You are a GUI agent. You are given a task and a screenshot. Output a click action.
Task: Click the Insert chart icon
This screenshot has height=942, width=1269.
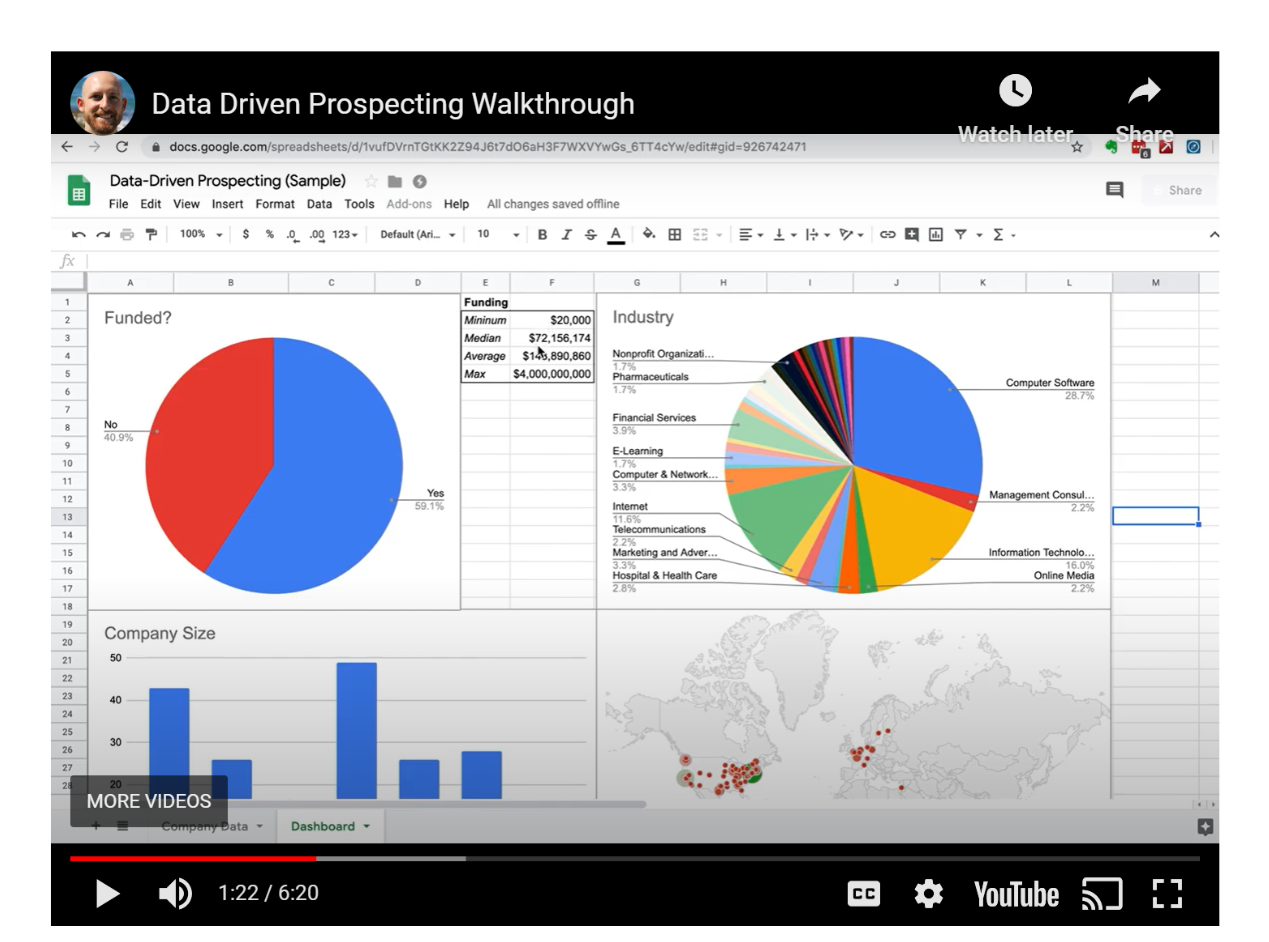(x=935, y=235)
